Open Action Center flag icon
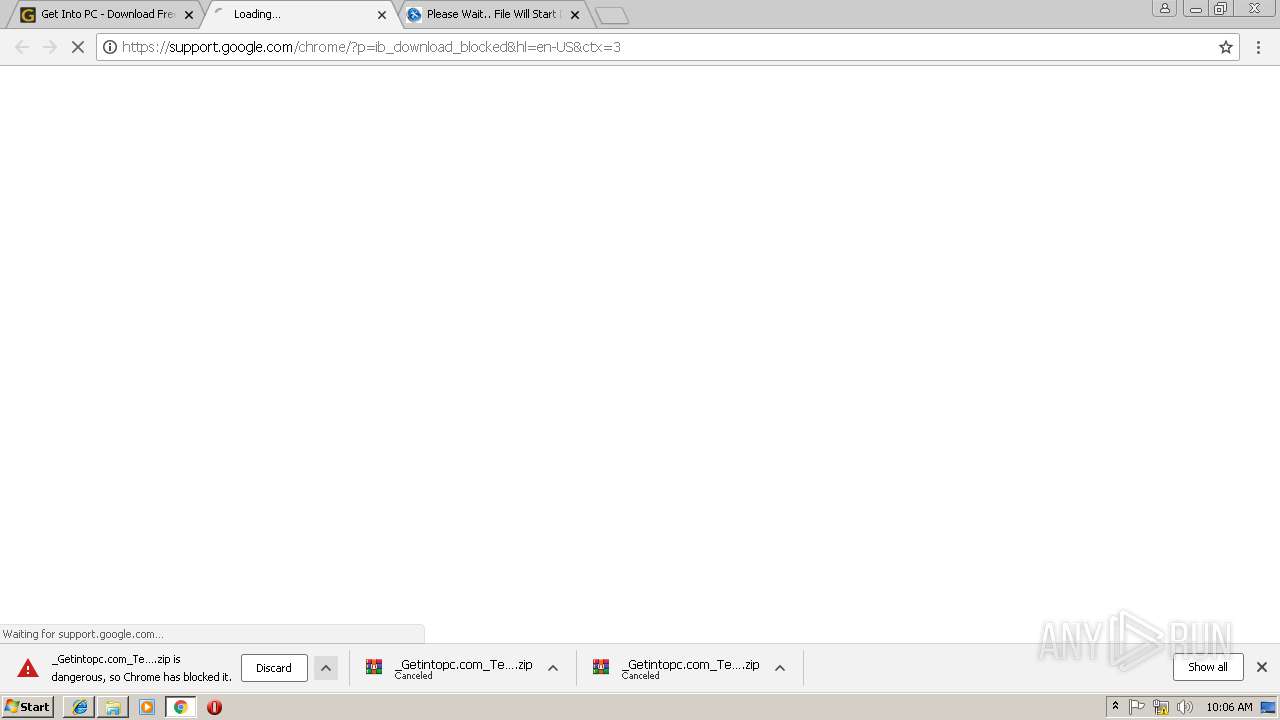1280x720 pixels. 1137,707
